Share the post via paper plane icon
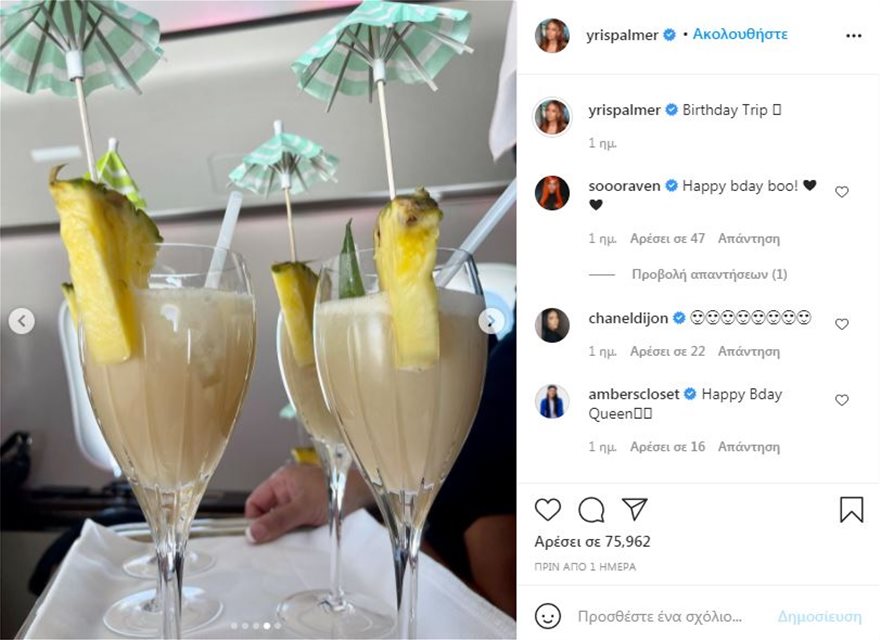880x640 pixels. coord(635,509)
